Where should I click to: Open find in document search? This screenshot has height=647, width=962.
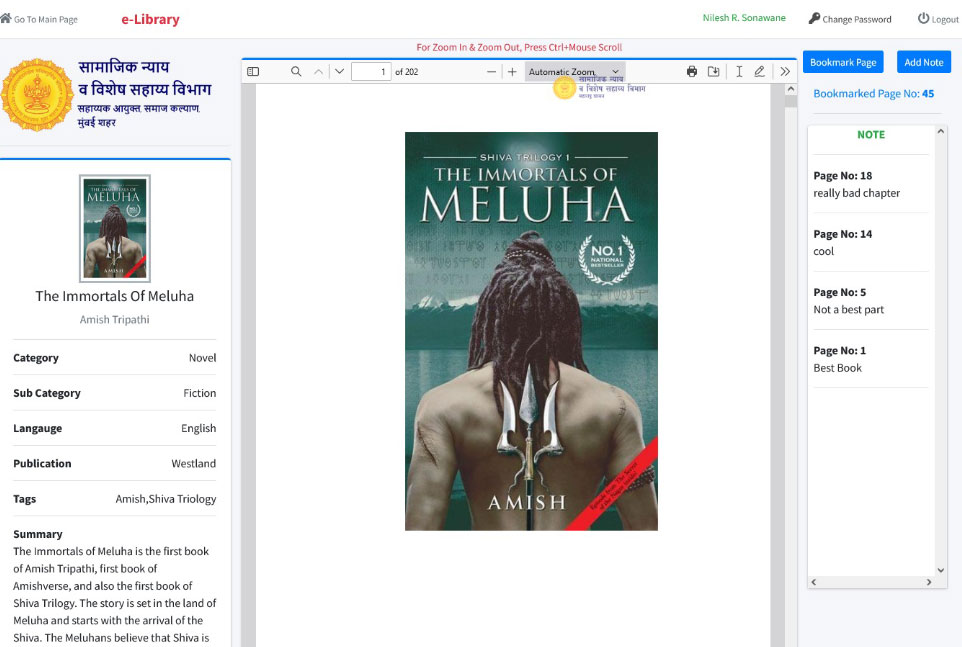tap(296, 72)
